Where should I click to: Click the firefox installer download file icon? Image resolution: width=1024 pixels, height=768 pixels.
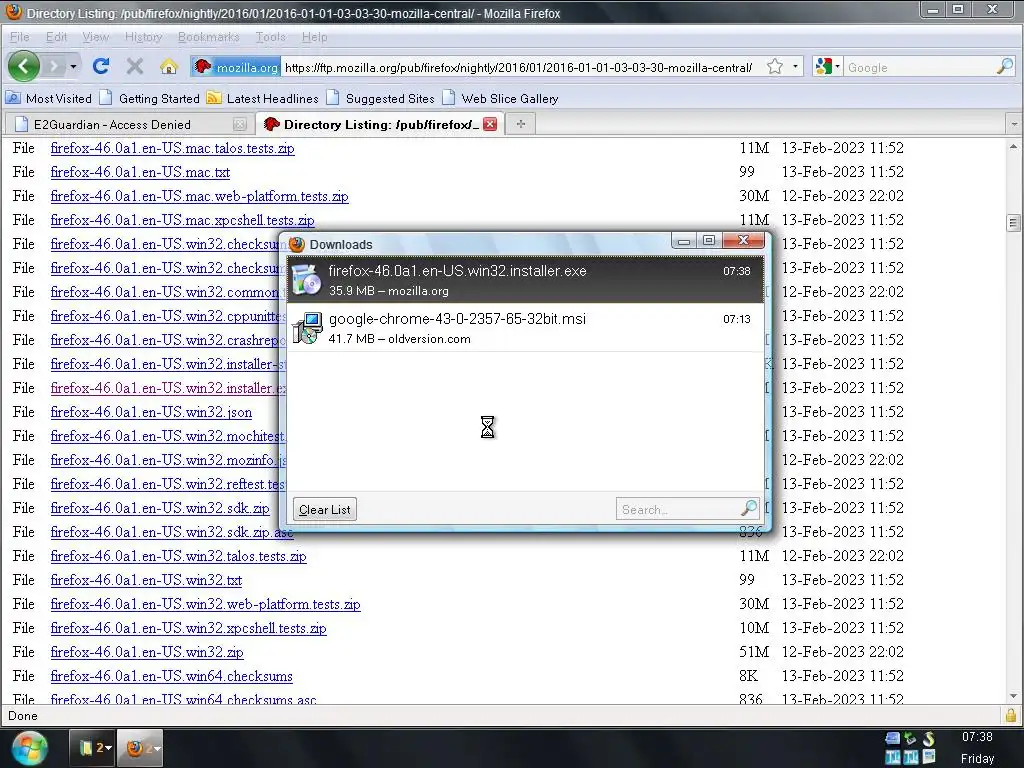pyautogui.click(x=307, y=280)
